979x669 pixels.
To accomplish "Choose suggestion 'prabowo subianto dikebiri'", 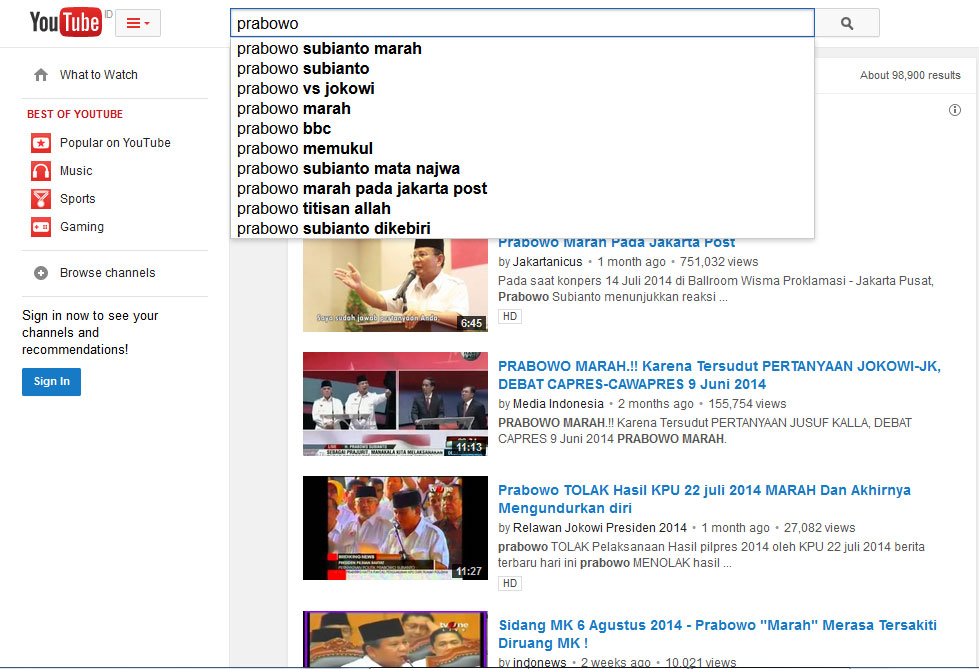I will pos(522,229).
